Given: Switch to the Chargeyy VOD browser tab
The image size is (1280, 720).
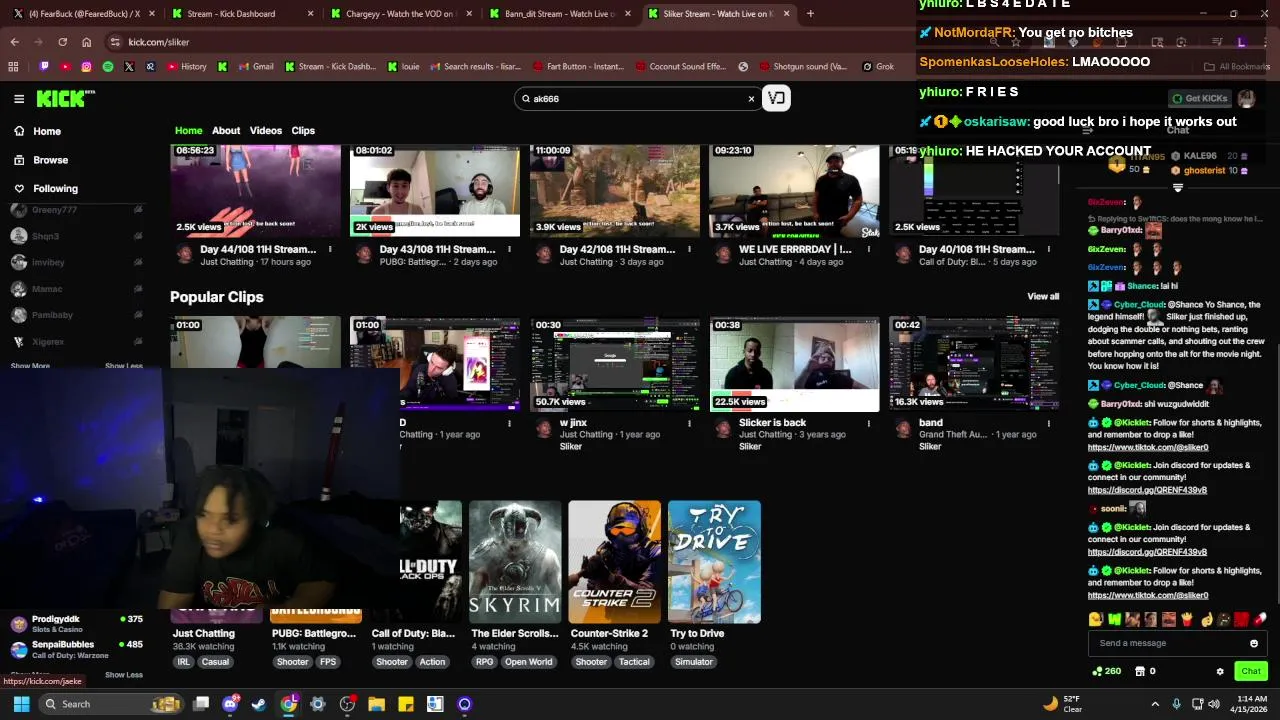Looking at the screenshot, I should click(401, 14).
